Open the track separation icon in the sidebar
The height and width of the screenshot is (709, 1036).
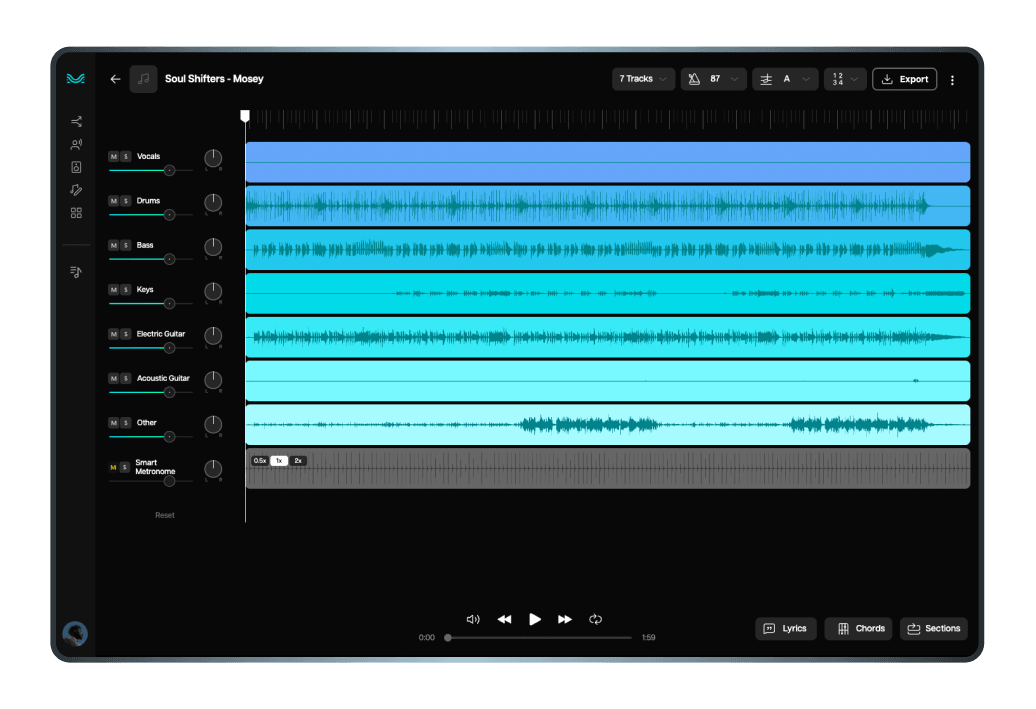click(x=76, y=122)
